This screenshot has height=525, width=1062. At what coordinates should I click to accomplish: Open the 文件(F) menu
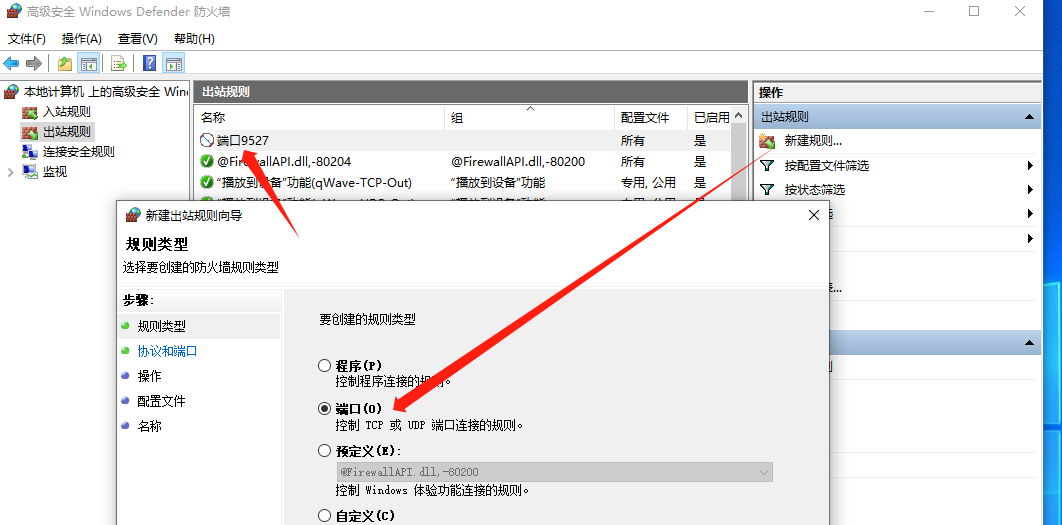[27, 39]
